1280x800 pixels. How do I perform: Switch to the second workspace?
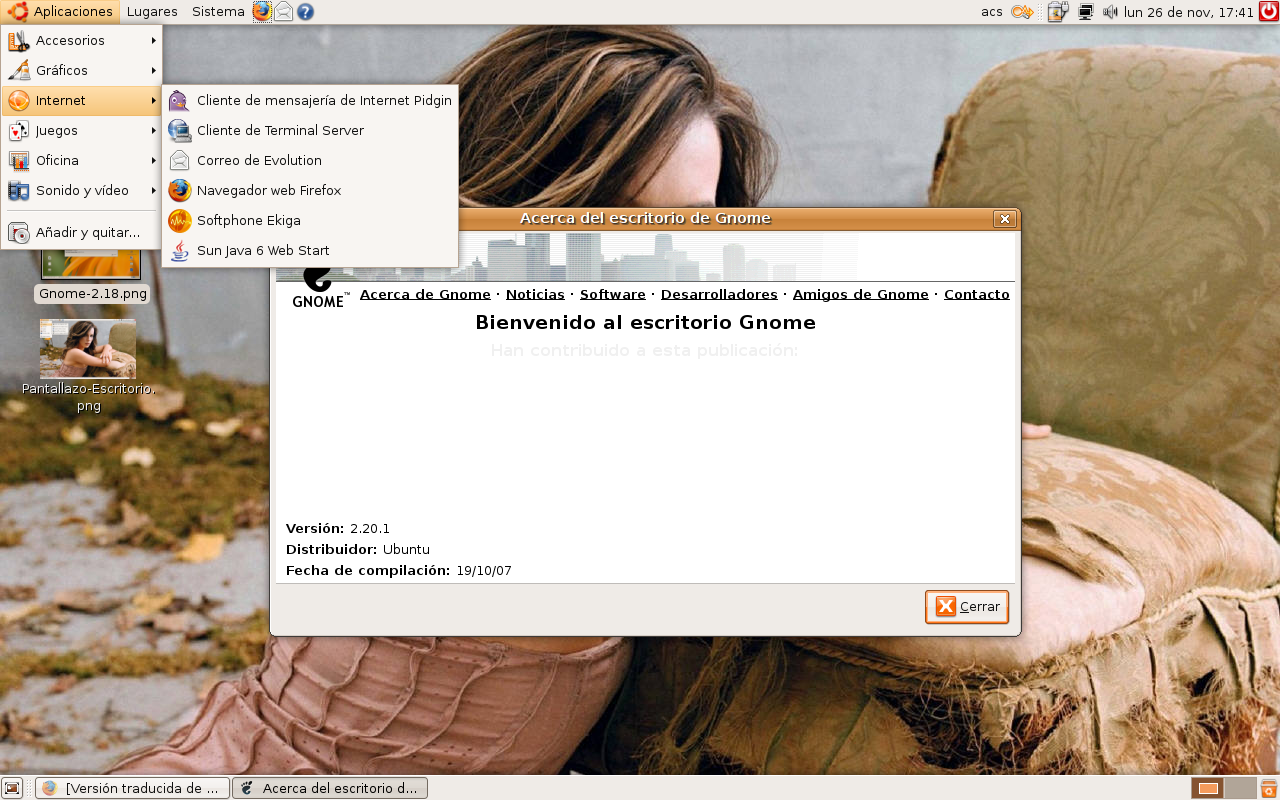point(1240,788)
